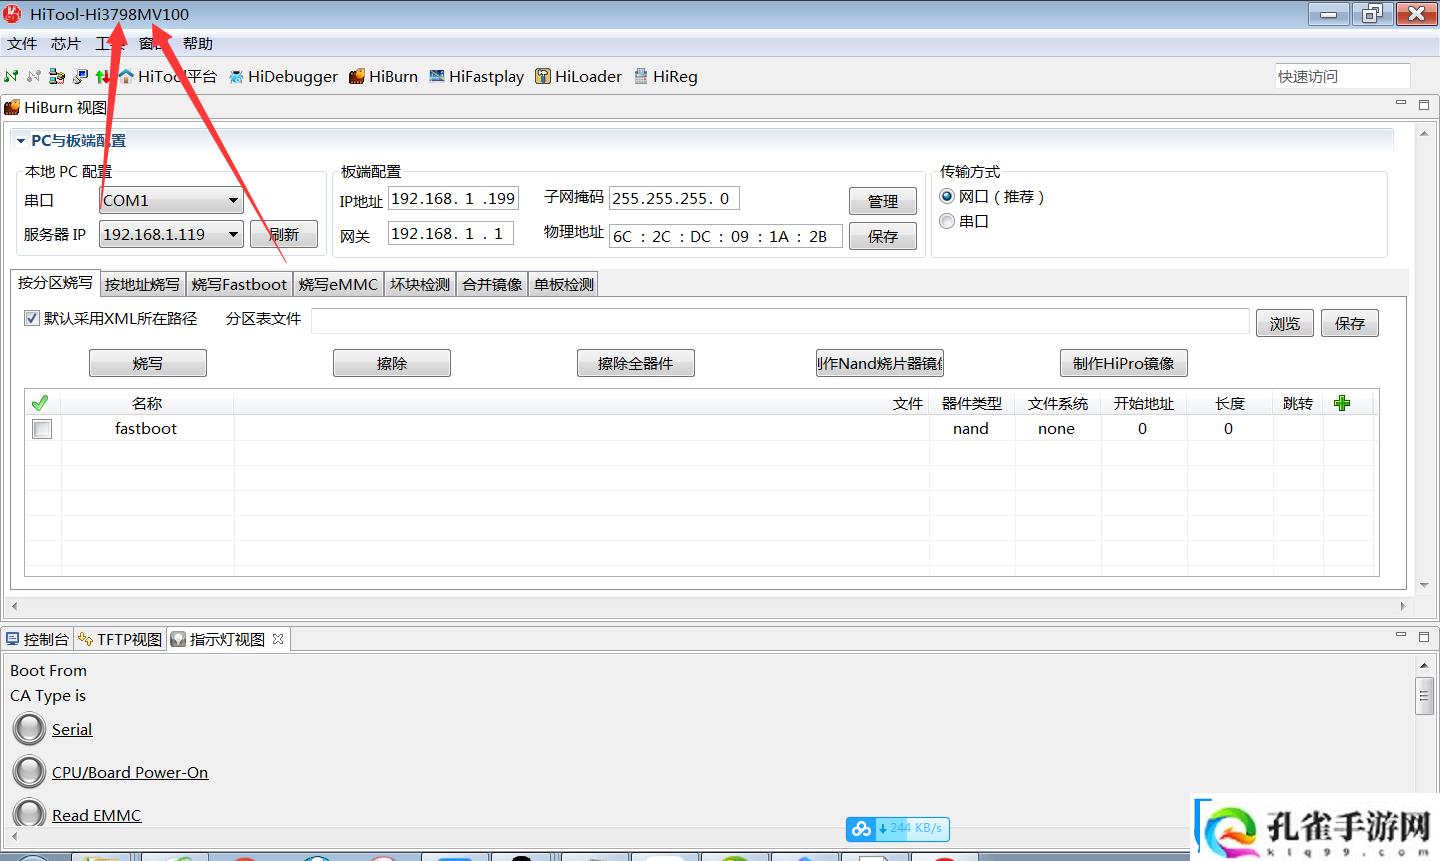Click the CPU/Board Power-On link

pyautogui.click(x=130, y=772)
